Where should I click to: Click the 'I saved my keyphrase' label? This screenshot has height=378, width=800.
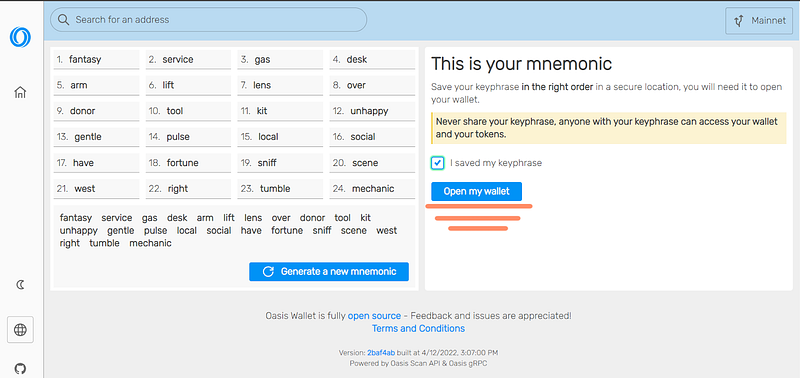click(496, 163)
